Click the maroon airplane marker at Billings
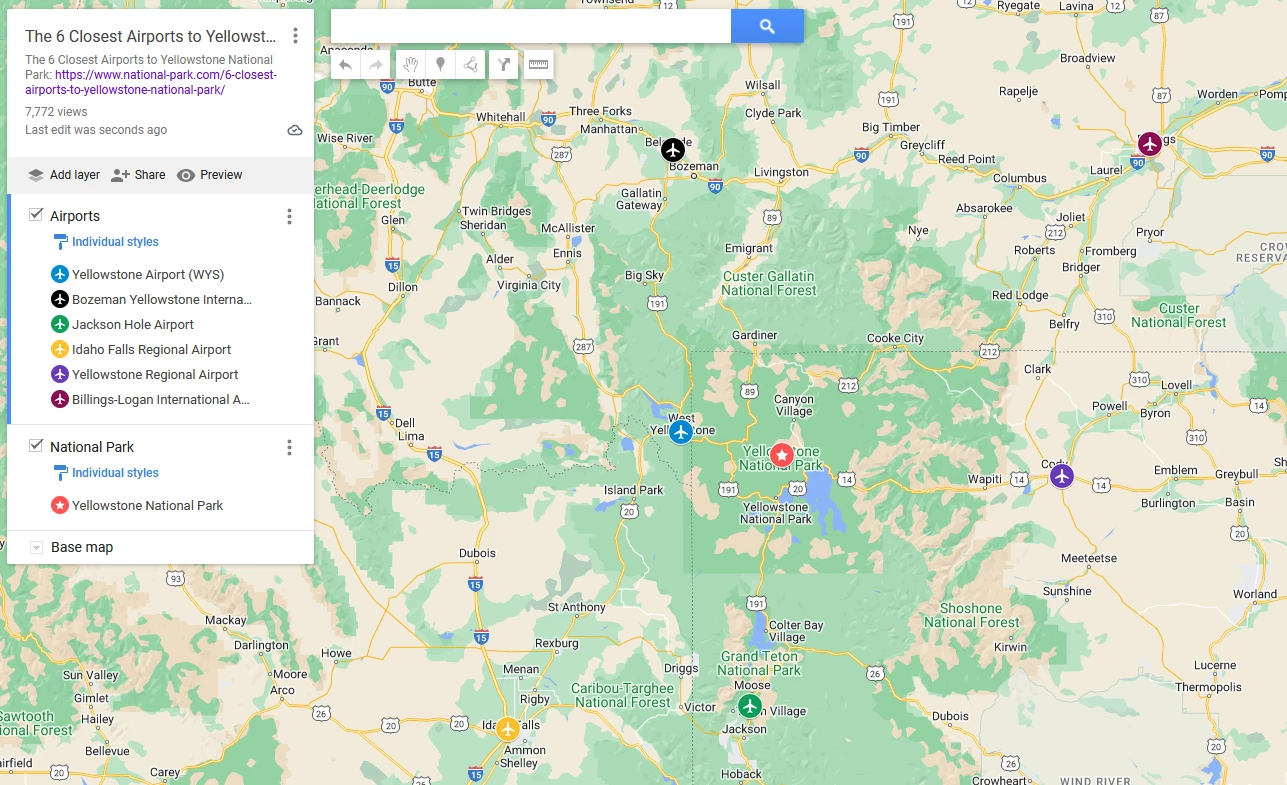 (1150, 144)
